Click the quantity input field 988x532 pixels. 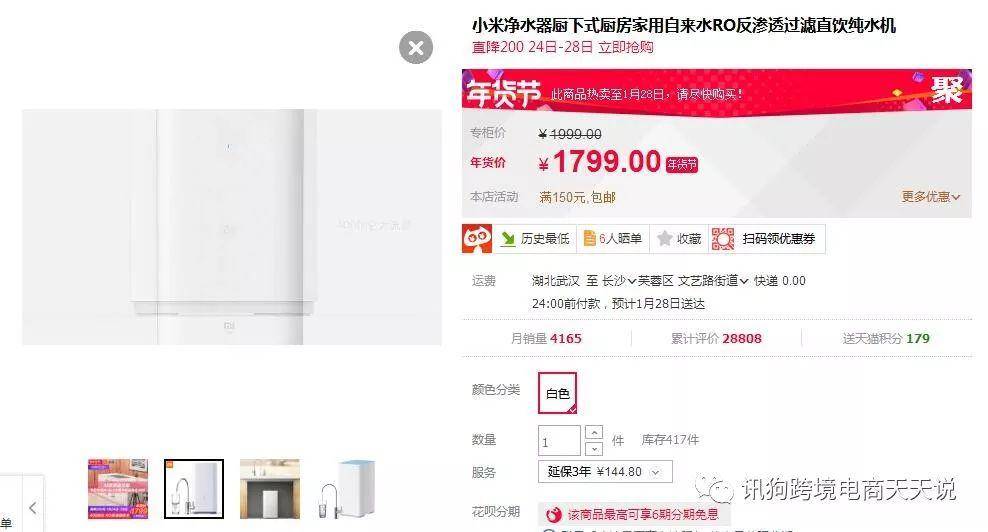[x=559, y=441]
